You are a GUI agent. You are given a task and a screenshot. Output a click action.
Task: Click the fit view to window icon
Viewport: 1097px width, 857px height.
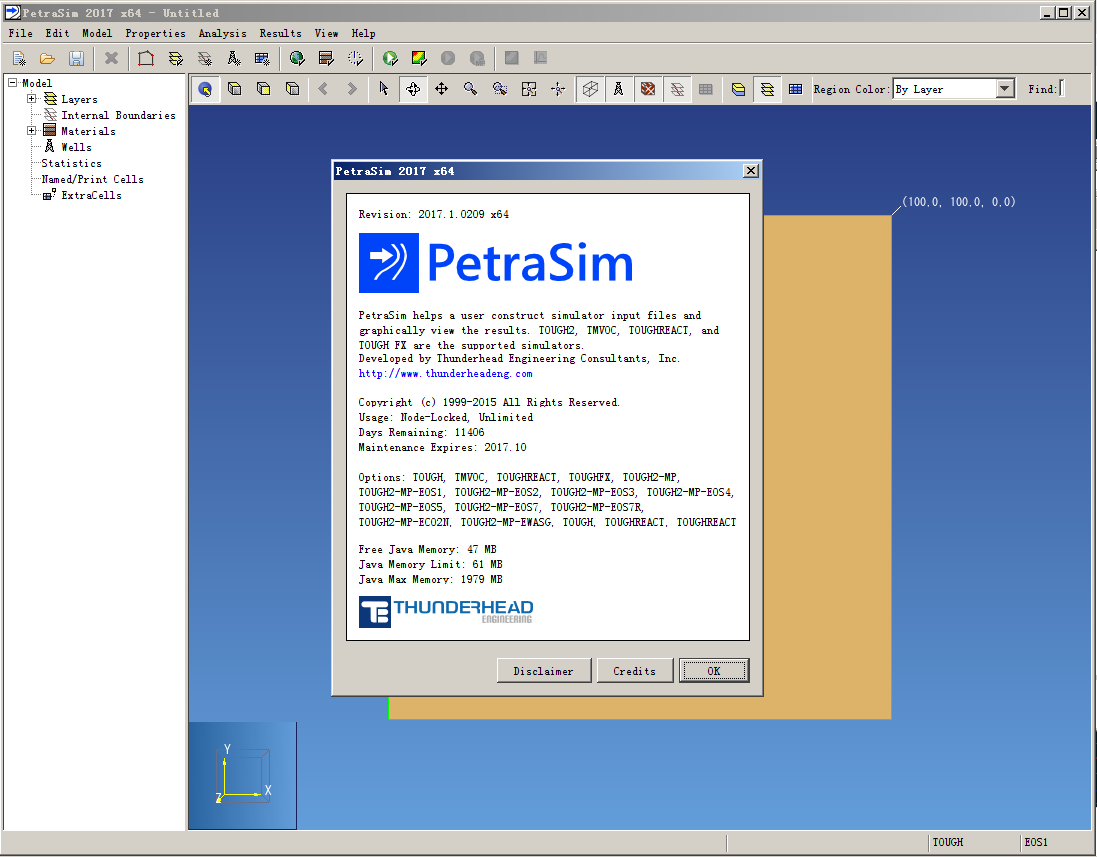point(529,89)
